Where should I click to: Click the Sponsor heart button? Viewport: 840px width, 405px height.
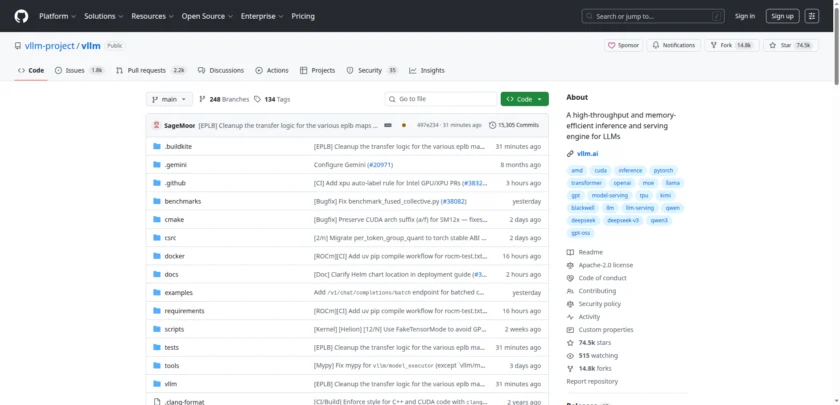pyautogui.click(x=624, y=46)
